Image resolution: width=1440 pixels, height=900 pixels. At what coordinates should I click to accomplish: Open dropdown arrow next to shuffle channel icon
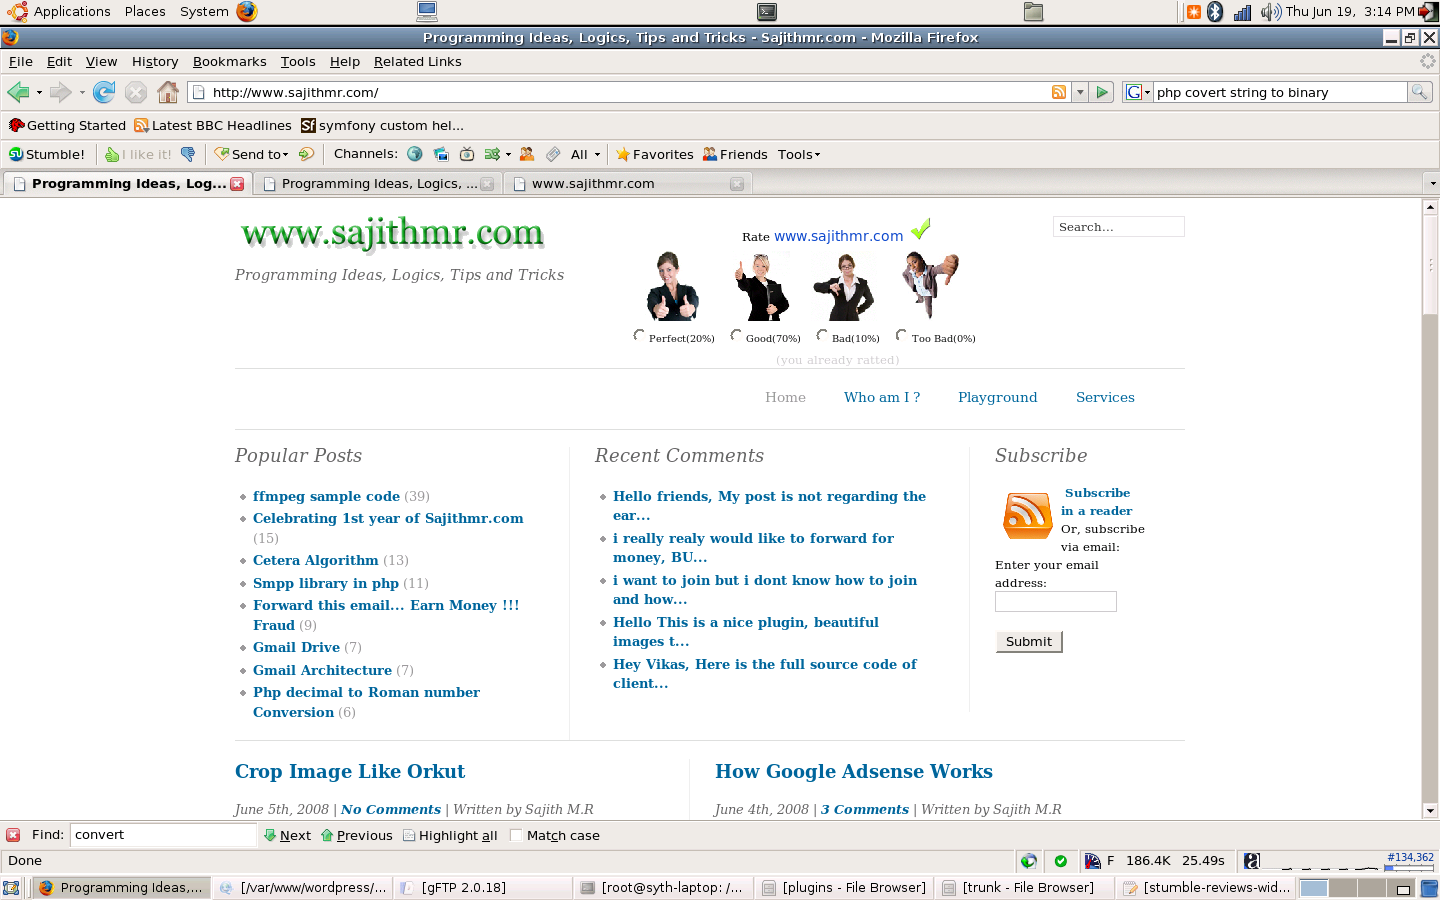click(508, 155)
